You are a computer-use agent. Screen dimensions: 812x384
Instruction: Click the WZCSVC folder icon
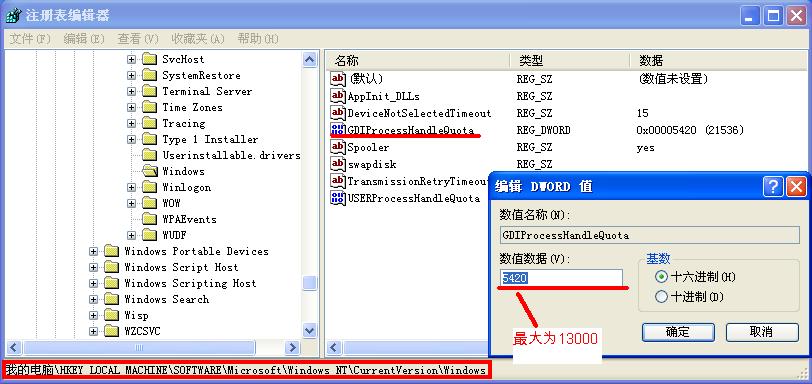tap(111, 331)
